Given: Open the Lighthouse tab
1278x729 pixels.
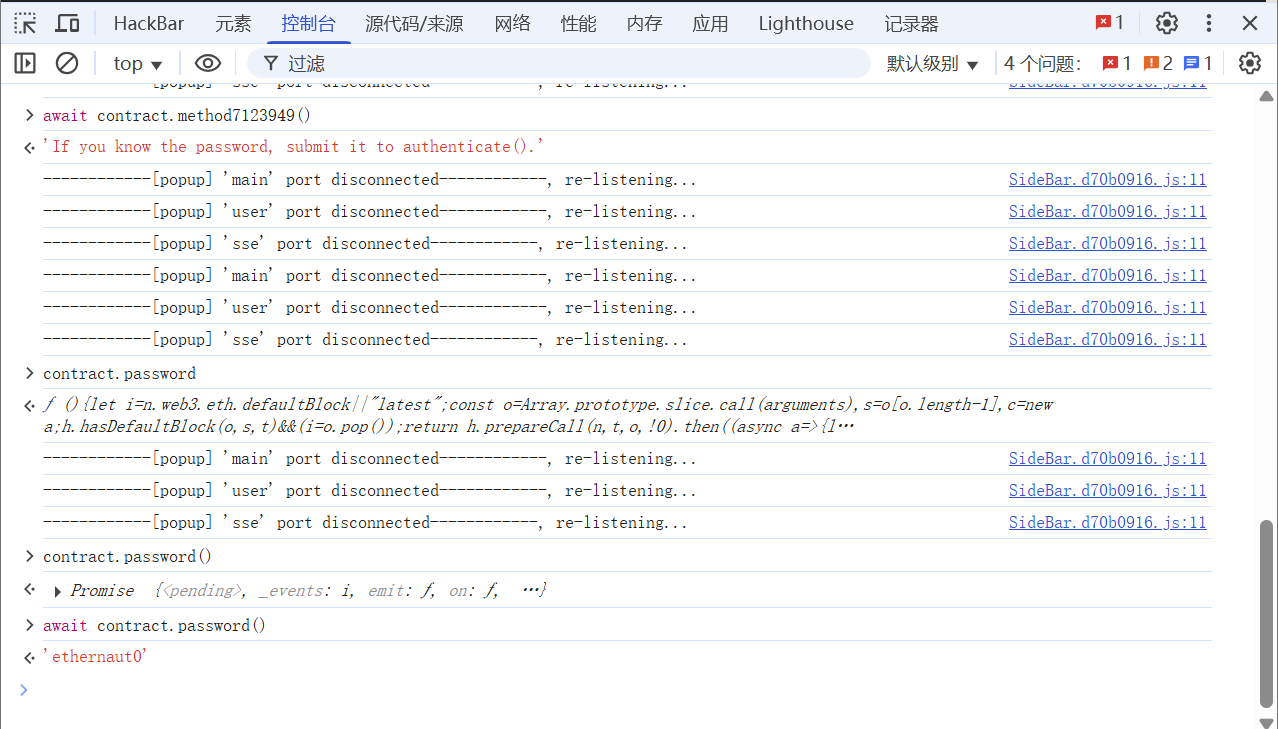Looking at the screenshot, I should [805, 23].
